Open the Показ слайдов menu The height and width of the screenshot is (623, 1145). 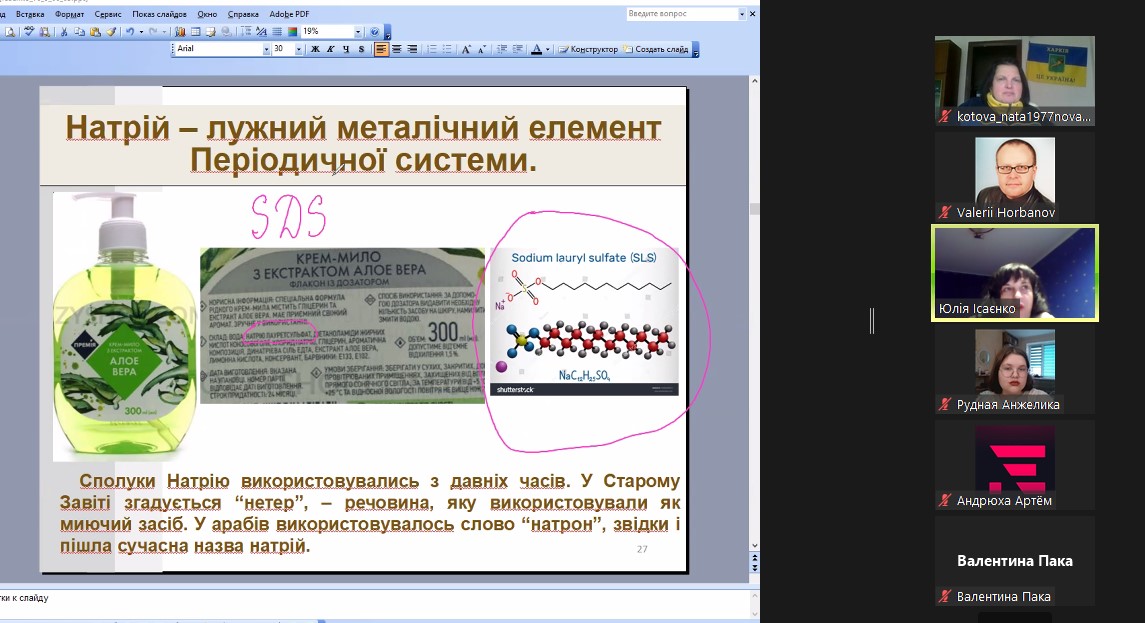click(x=159, y=14)
